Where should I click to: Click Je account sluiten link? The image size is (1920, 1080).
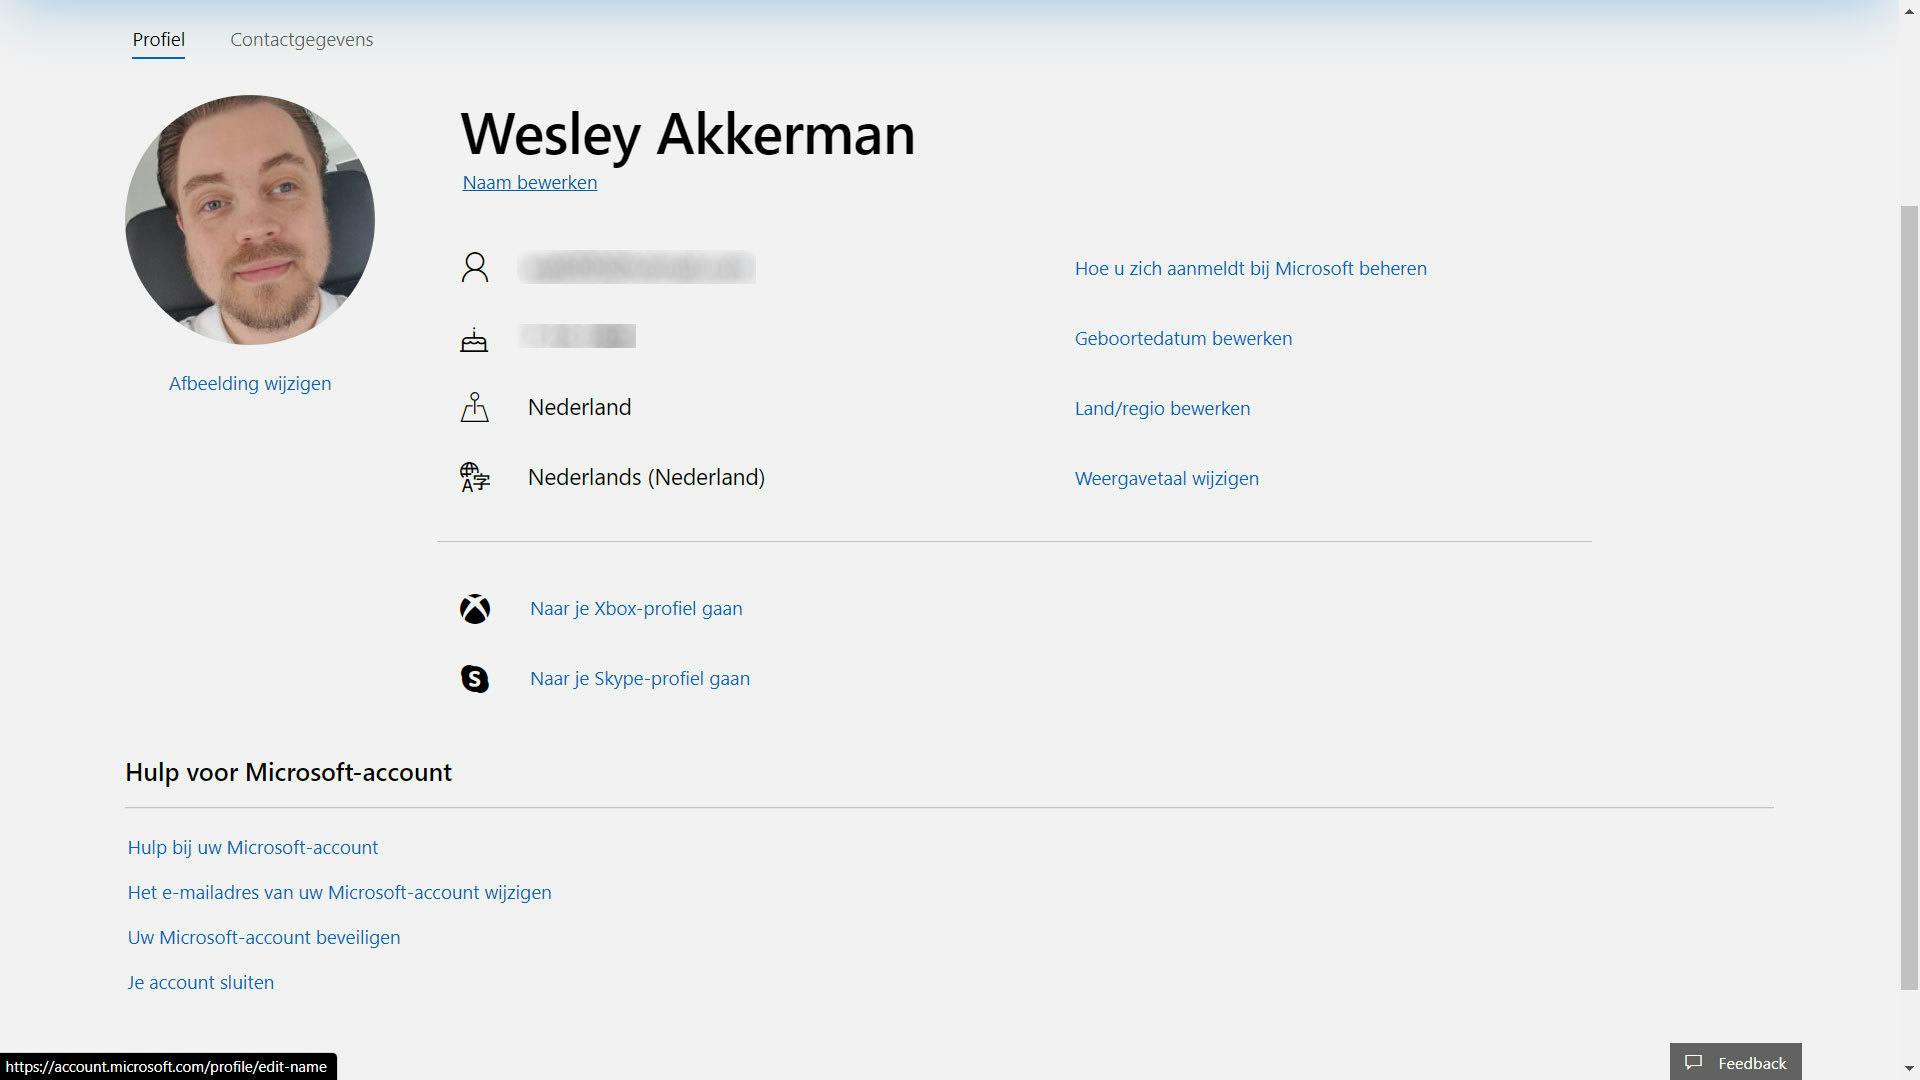(200, 983)
